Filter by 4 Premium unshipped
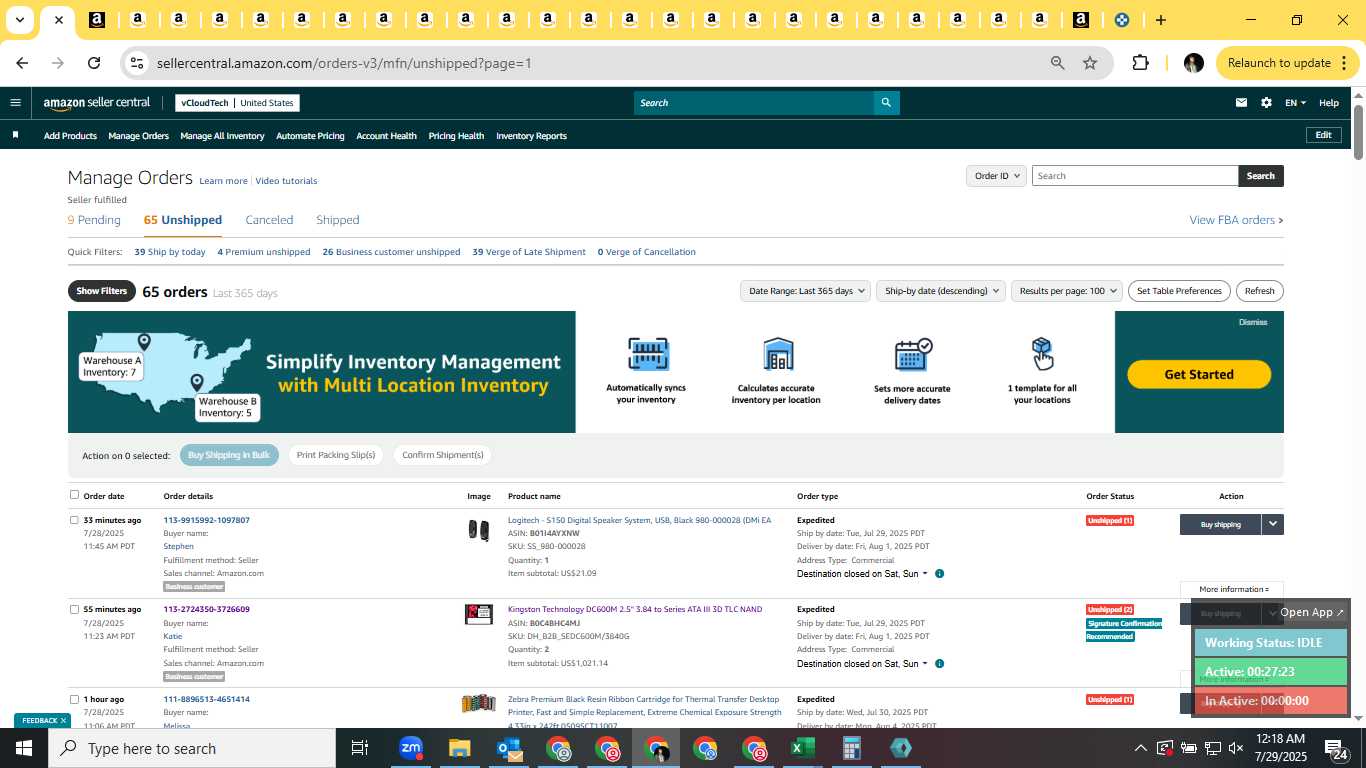This screenshot has height=768, width=1366. [x=264, y=252]
